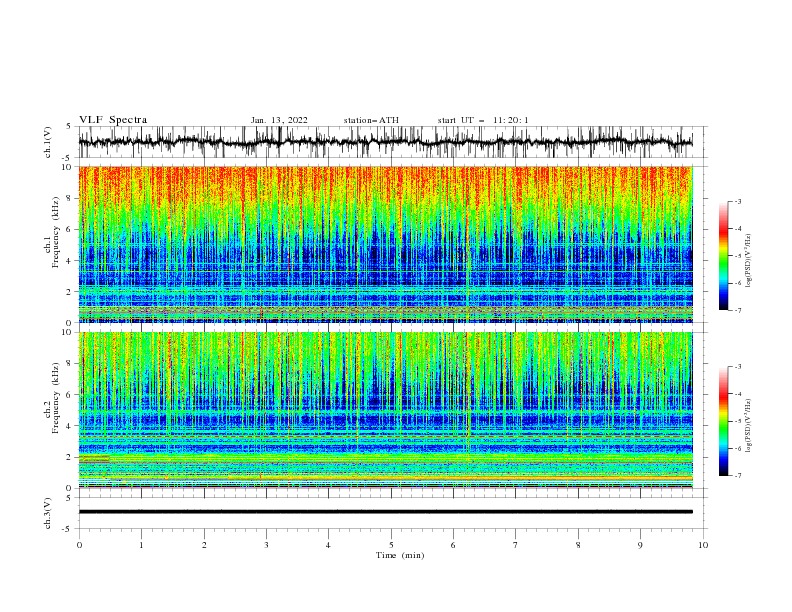Click the "-3" tick on ch.2 colorbar
Image resolution: width=792 pixels, height=612 pixels.
pos(738,367)
